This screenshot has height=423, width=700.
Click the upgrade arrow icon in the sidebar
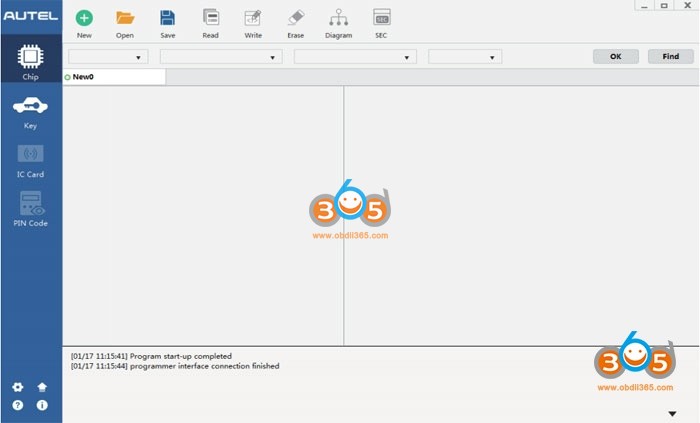[x=42, y=387]
